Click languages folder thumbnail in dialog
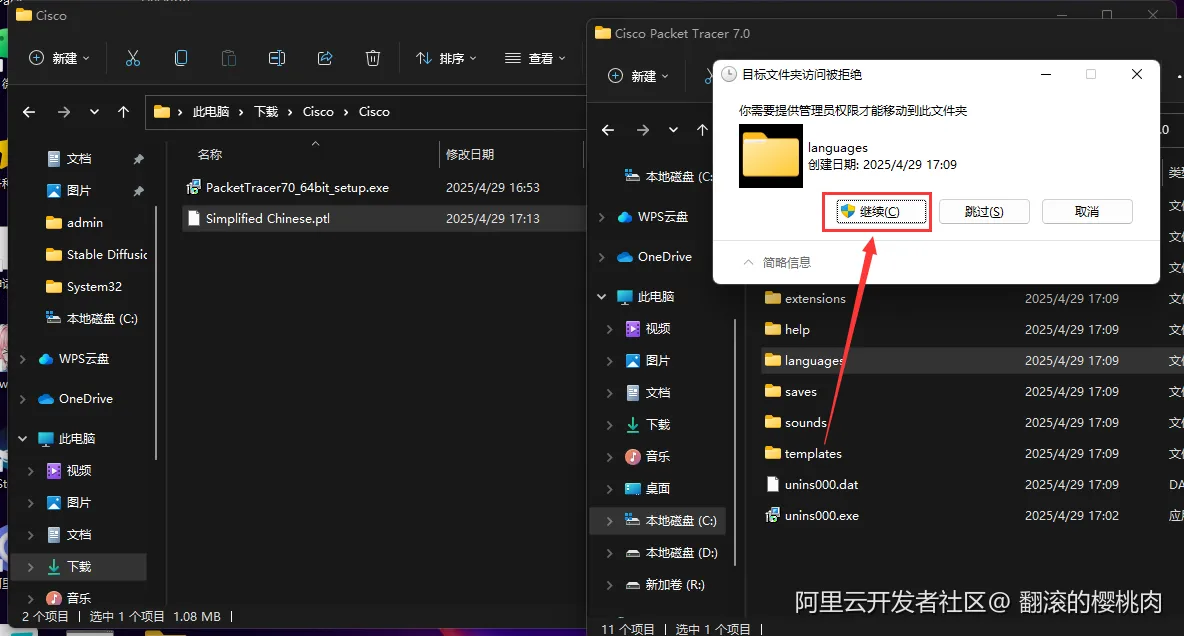The image size is (1184, 636). [x=770, y=156]
